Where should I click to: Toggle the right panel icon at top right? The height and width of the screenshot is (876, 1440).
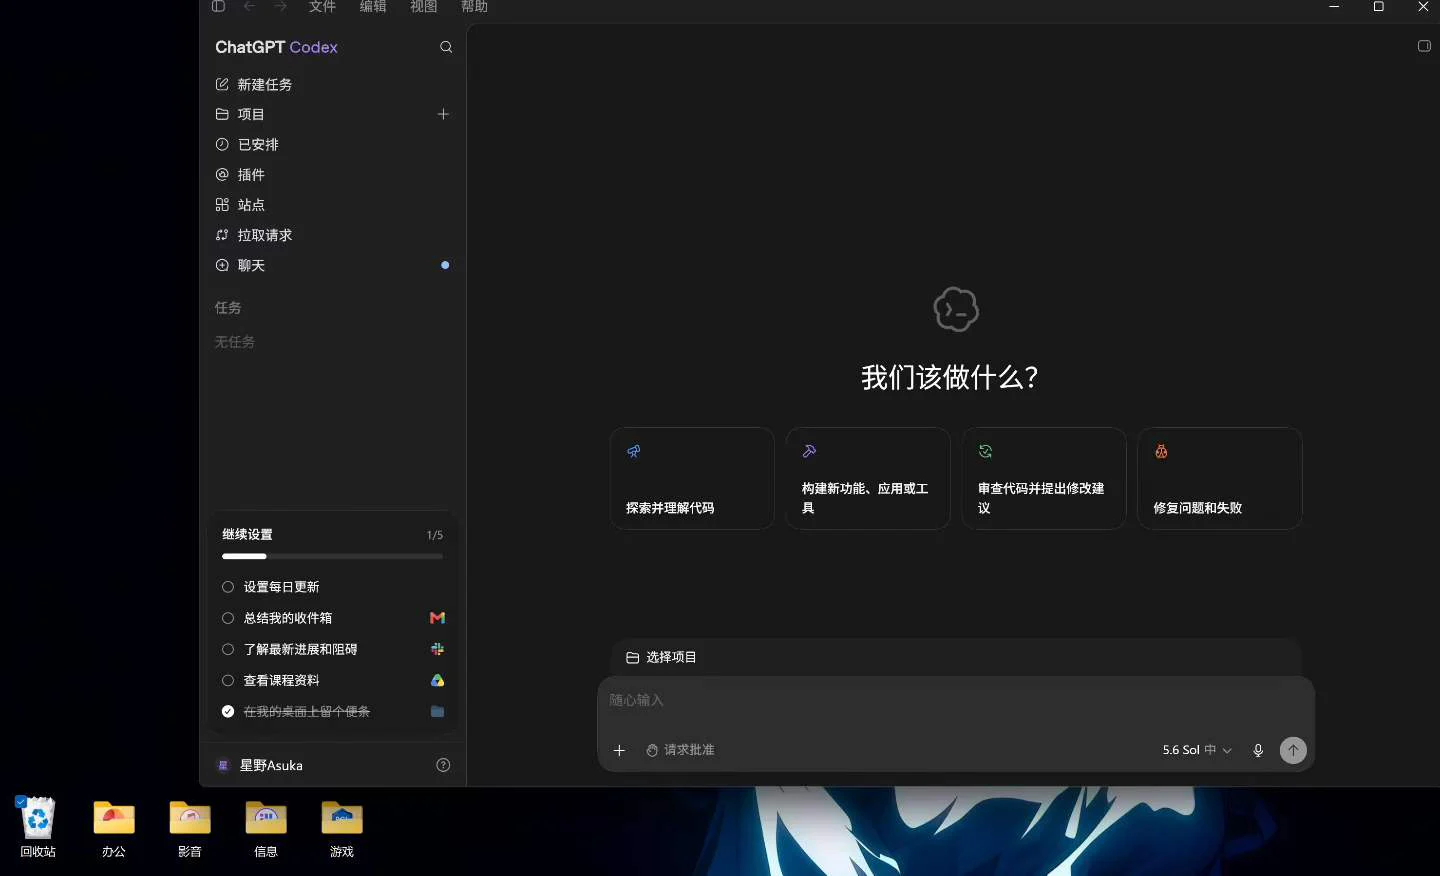click(1424, 46)
